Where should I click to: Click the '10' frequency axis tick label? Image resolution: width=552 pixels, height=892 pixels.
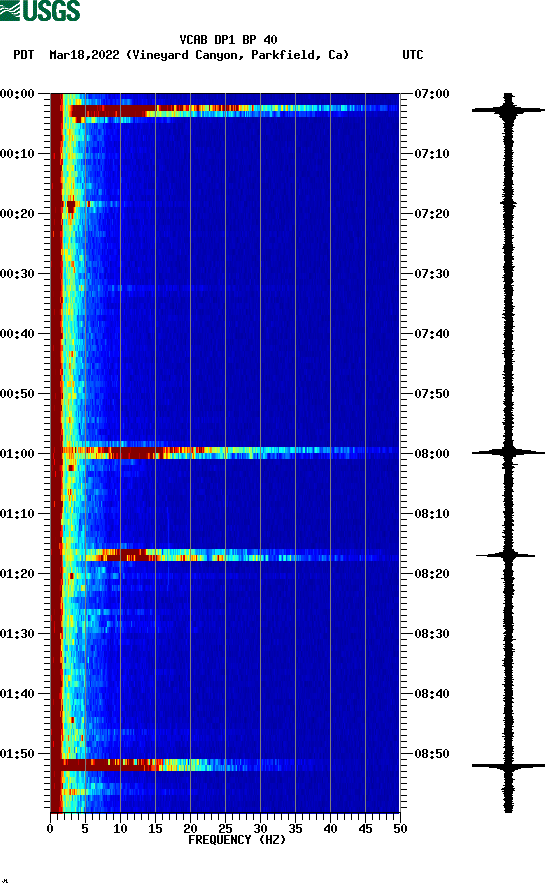(x=120, y=829)
